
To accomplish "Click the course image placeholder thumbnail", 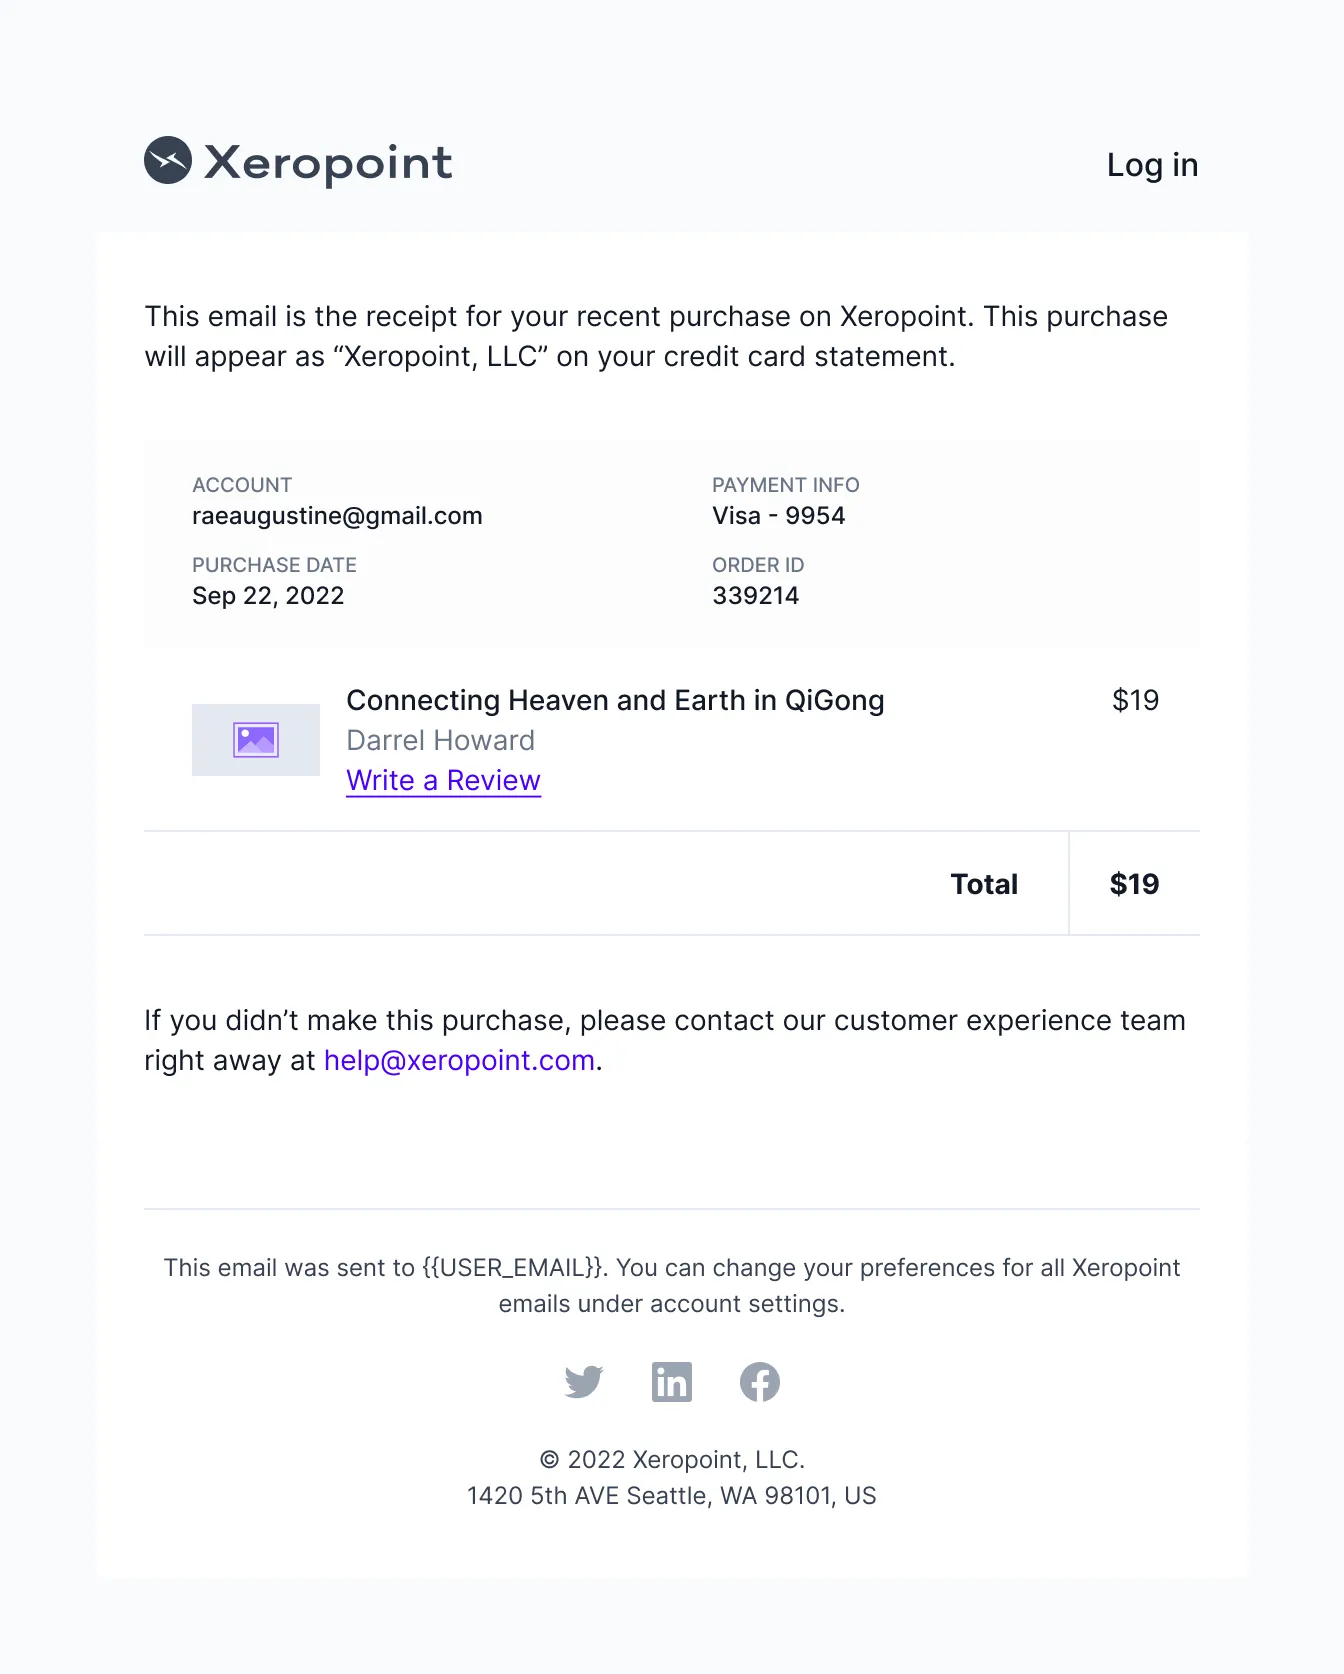I will (256, 740).
